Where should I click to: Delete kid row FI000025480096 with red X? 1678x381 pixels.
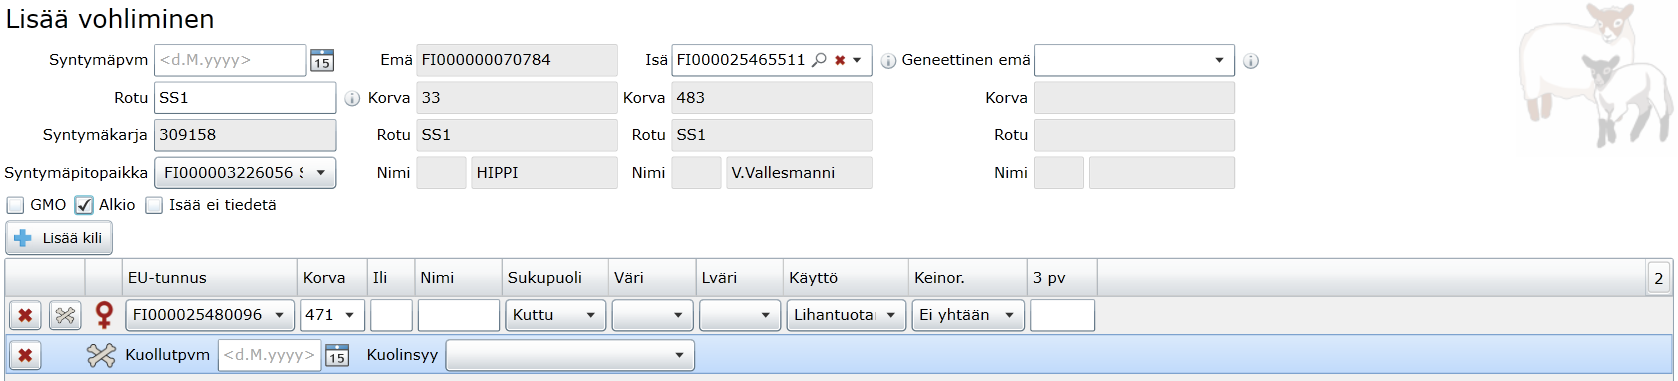tap(25, 315)
